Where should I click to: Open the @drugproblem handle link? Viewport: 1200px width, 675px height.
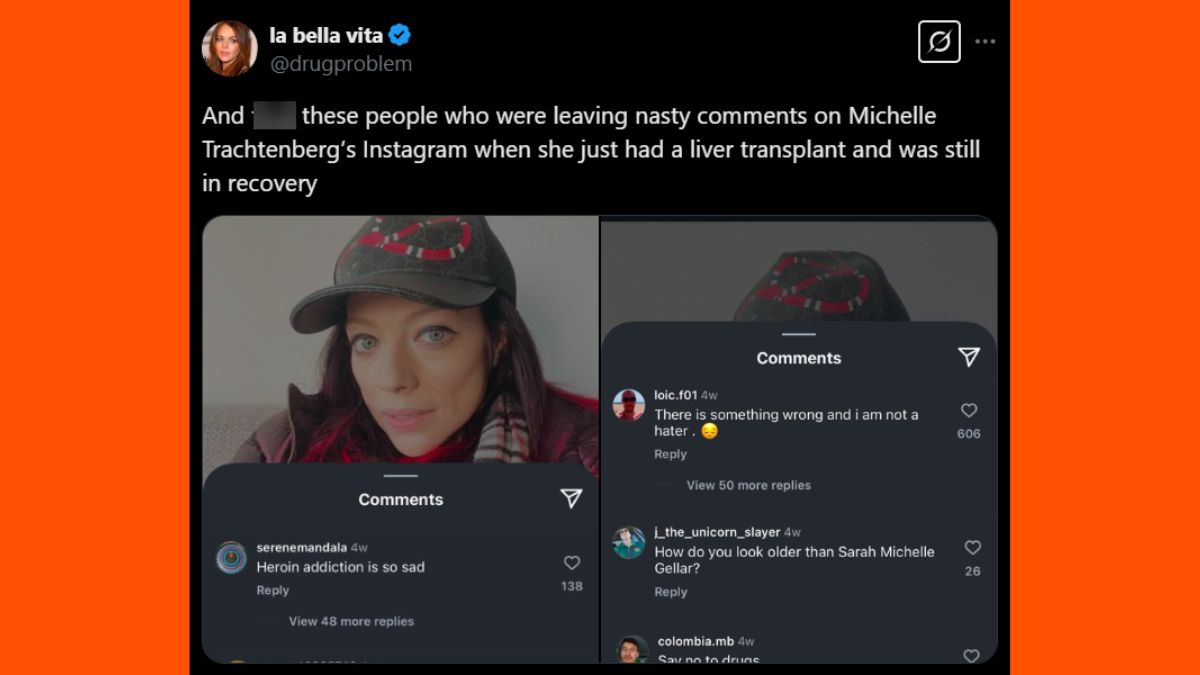point(340,64)
